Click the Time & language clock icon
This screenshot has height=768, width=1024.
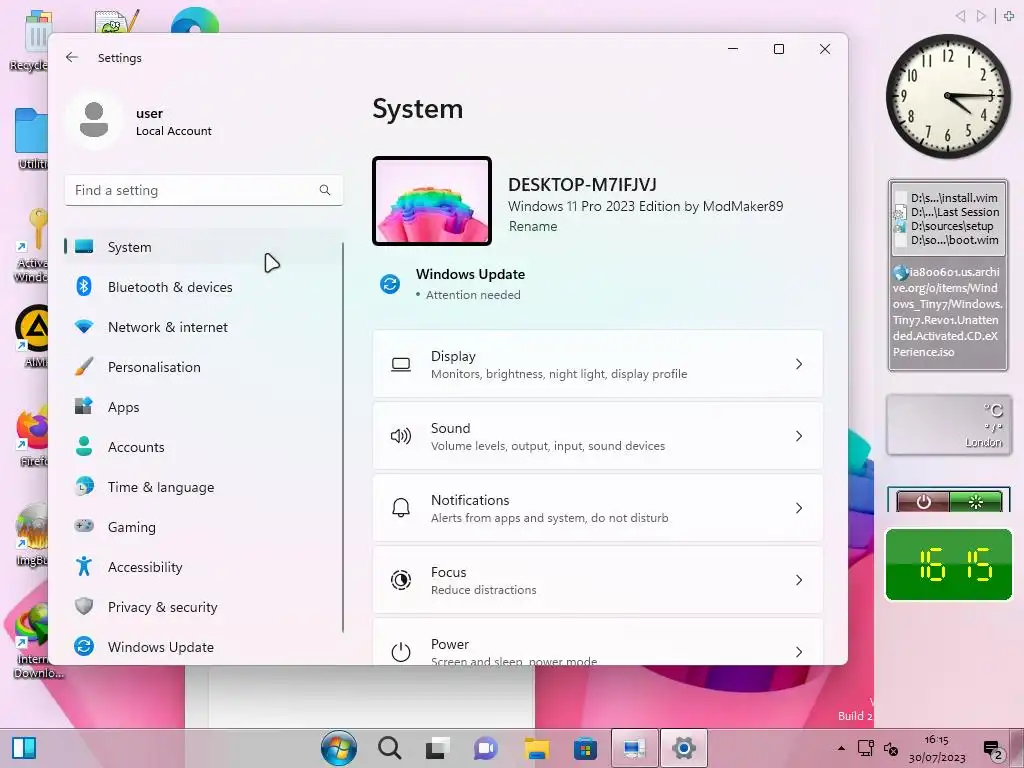tap(84, 487)
